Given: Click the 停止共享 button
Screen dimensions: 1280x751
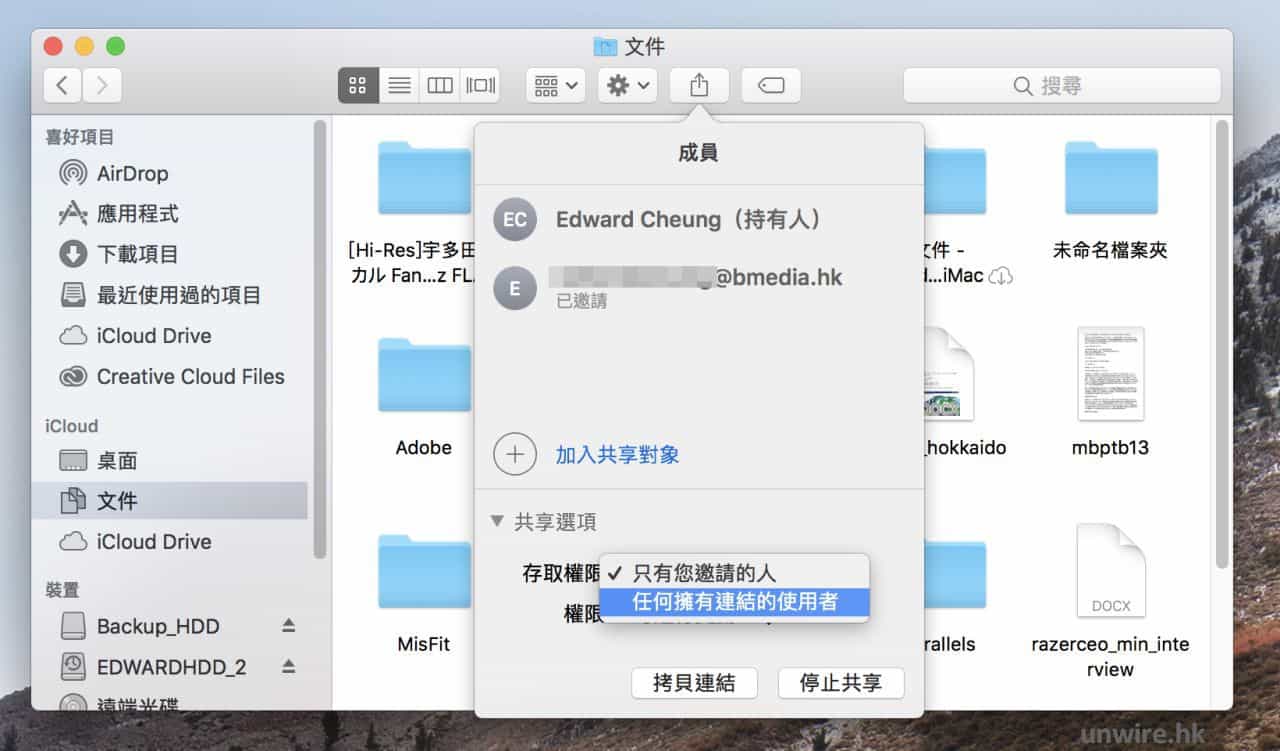Looking at the screenshot, I should pos(840,683).
